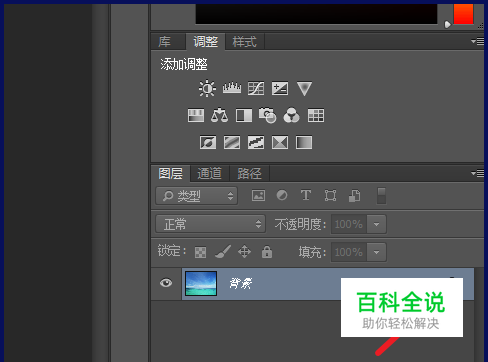488x362 pixels.
Task: Open the 正常 blend mode dropdown
Action: [211, 224]
